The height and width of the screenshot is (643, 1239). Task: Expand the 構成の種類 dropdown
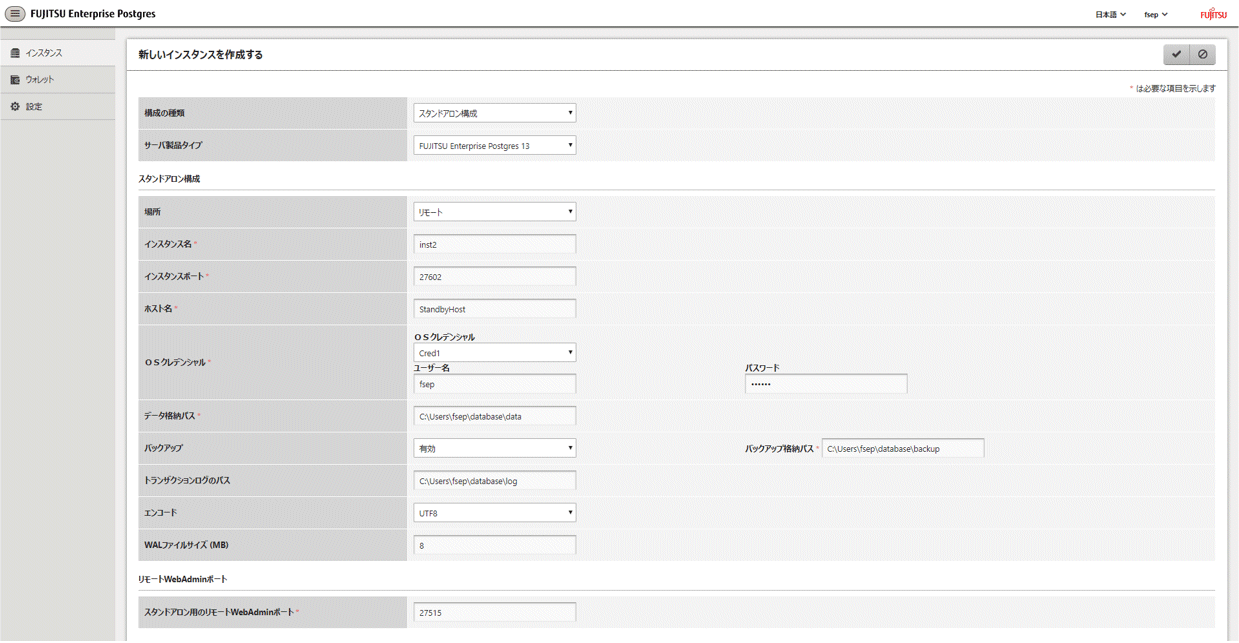point(495,113)
